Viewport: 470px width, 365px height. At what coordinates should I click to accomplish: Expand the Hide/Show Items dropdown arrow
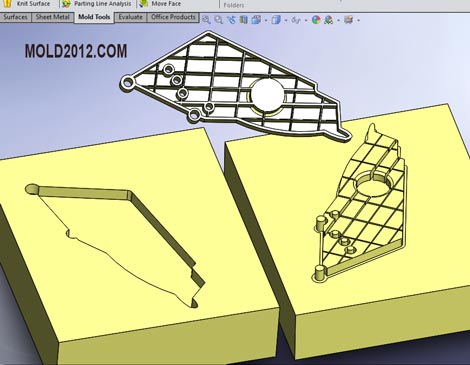point(306,20)
